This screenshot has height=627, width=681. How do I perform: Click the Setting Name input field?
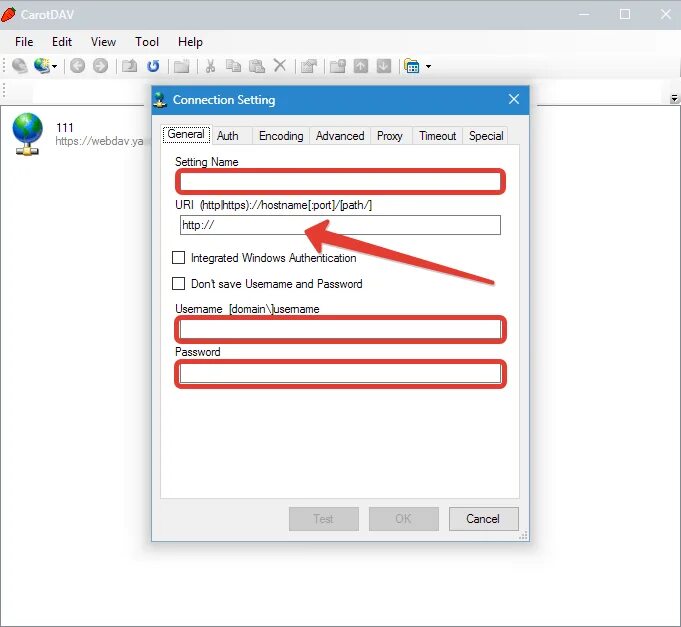click(x=340, y=182)
